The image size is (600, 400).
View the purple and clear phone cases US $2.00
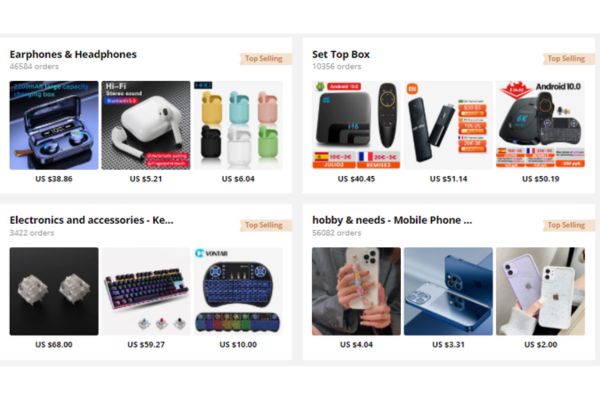click(x=540, y=291)
